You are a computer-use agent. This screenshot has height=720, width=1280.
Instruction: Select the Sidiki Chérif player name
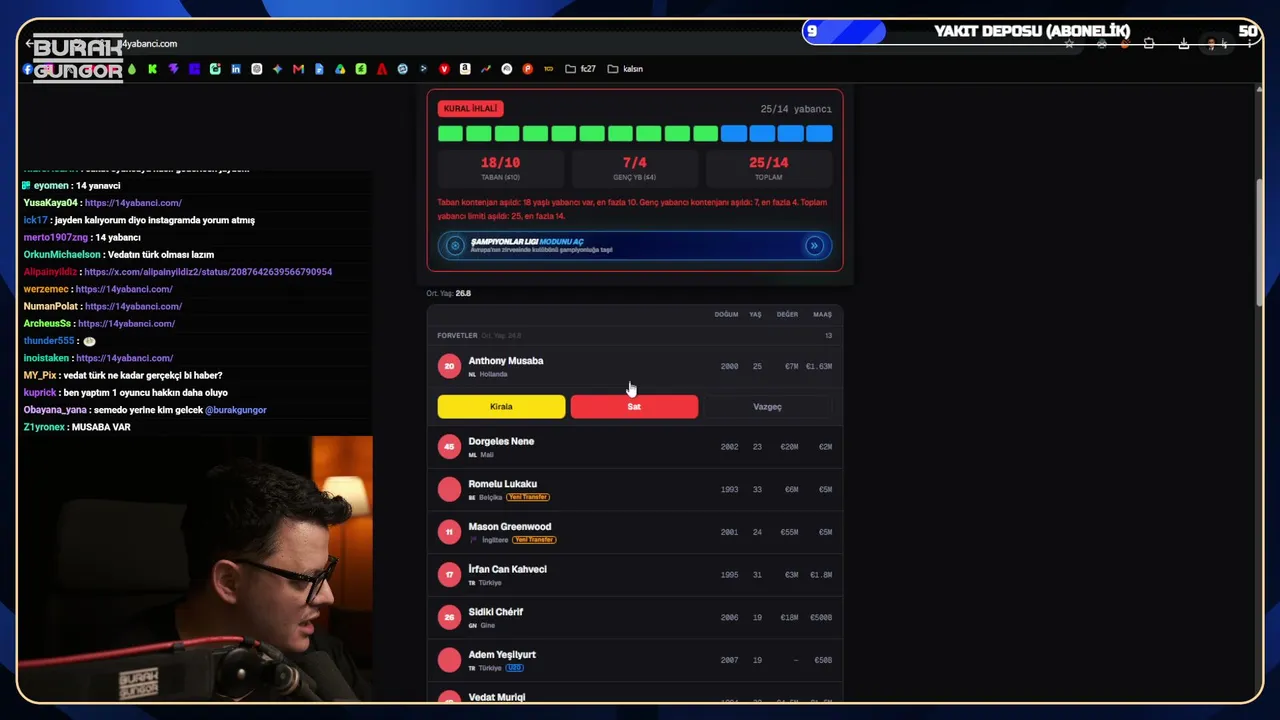(x=496, y=612)
